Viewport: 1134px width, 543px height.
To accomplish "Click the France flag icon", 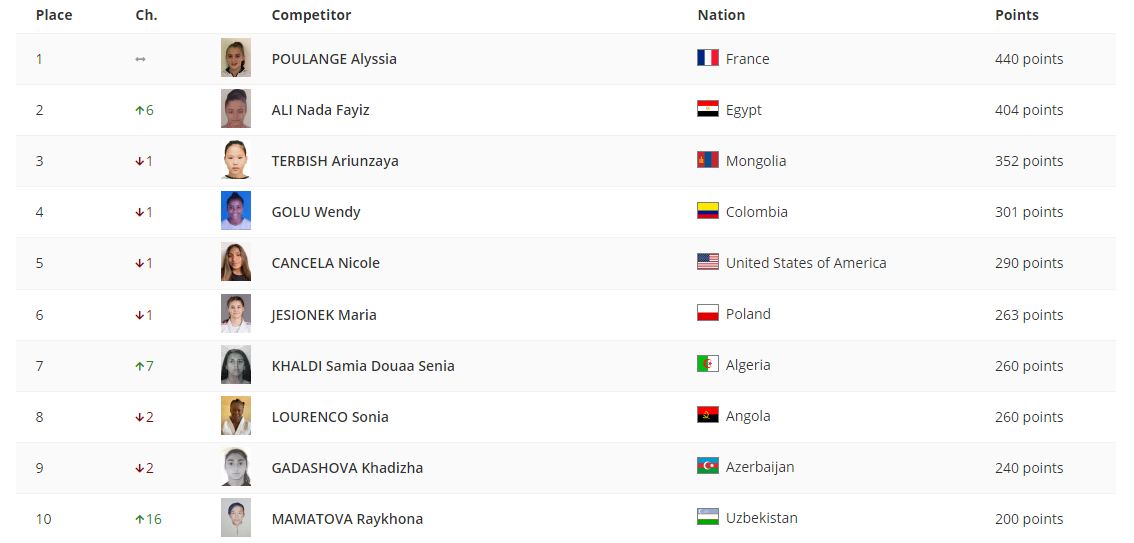I will (707, 58).
